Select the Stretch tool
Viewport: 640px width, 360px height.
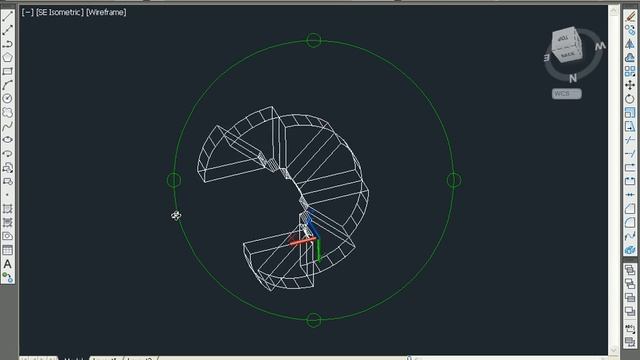pyautogui.click(x=630, y=126)
